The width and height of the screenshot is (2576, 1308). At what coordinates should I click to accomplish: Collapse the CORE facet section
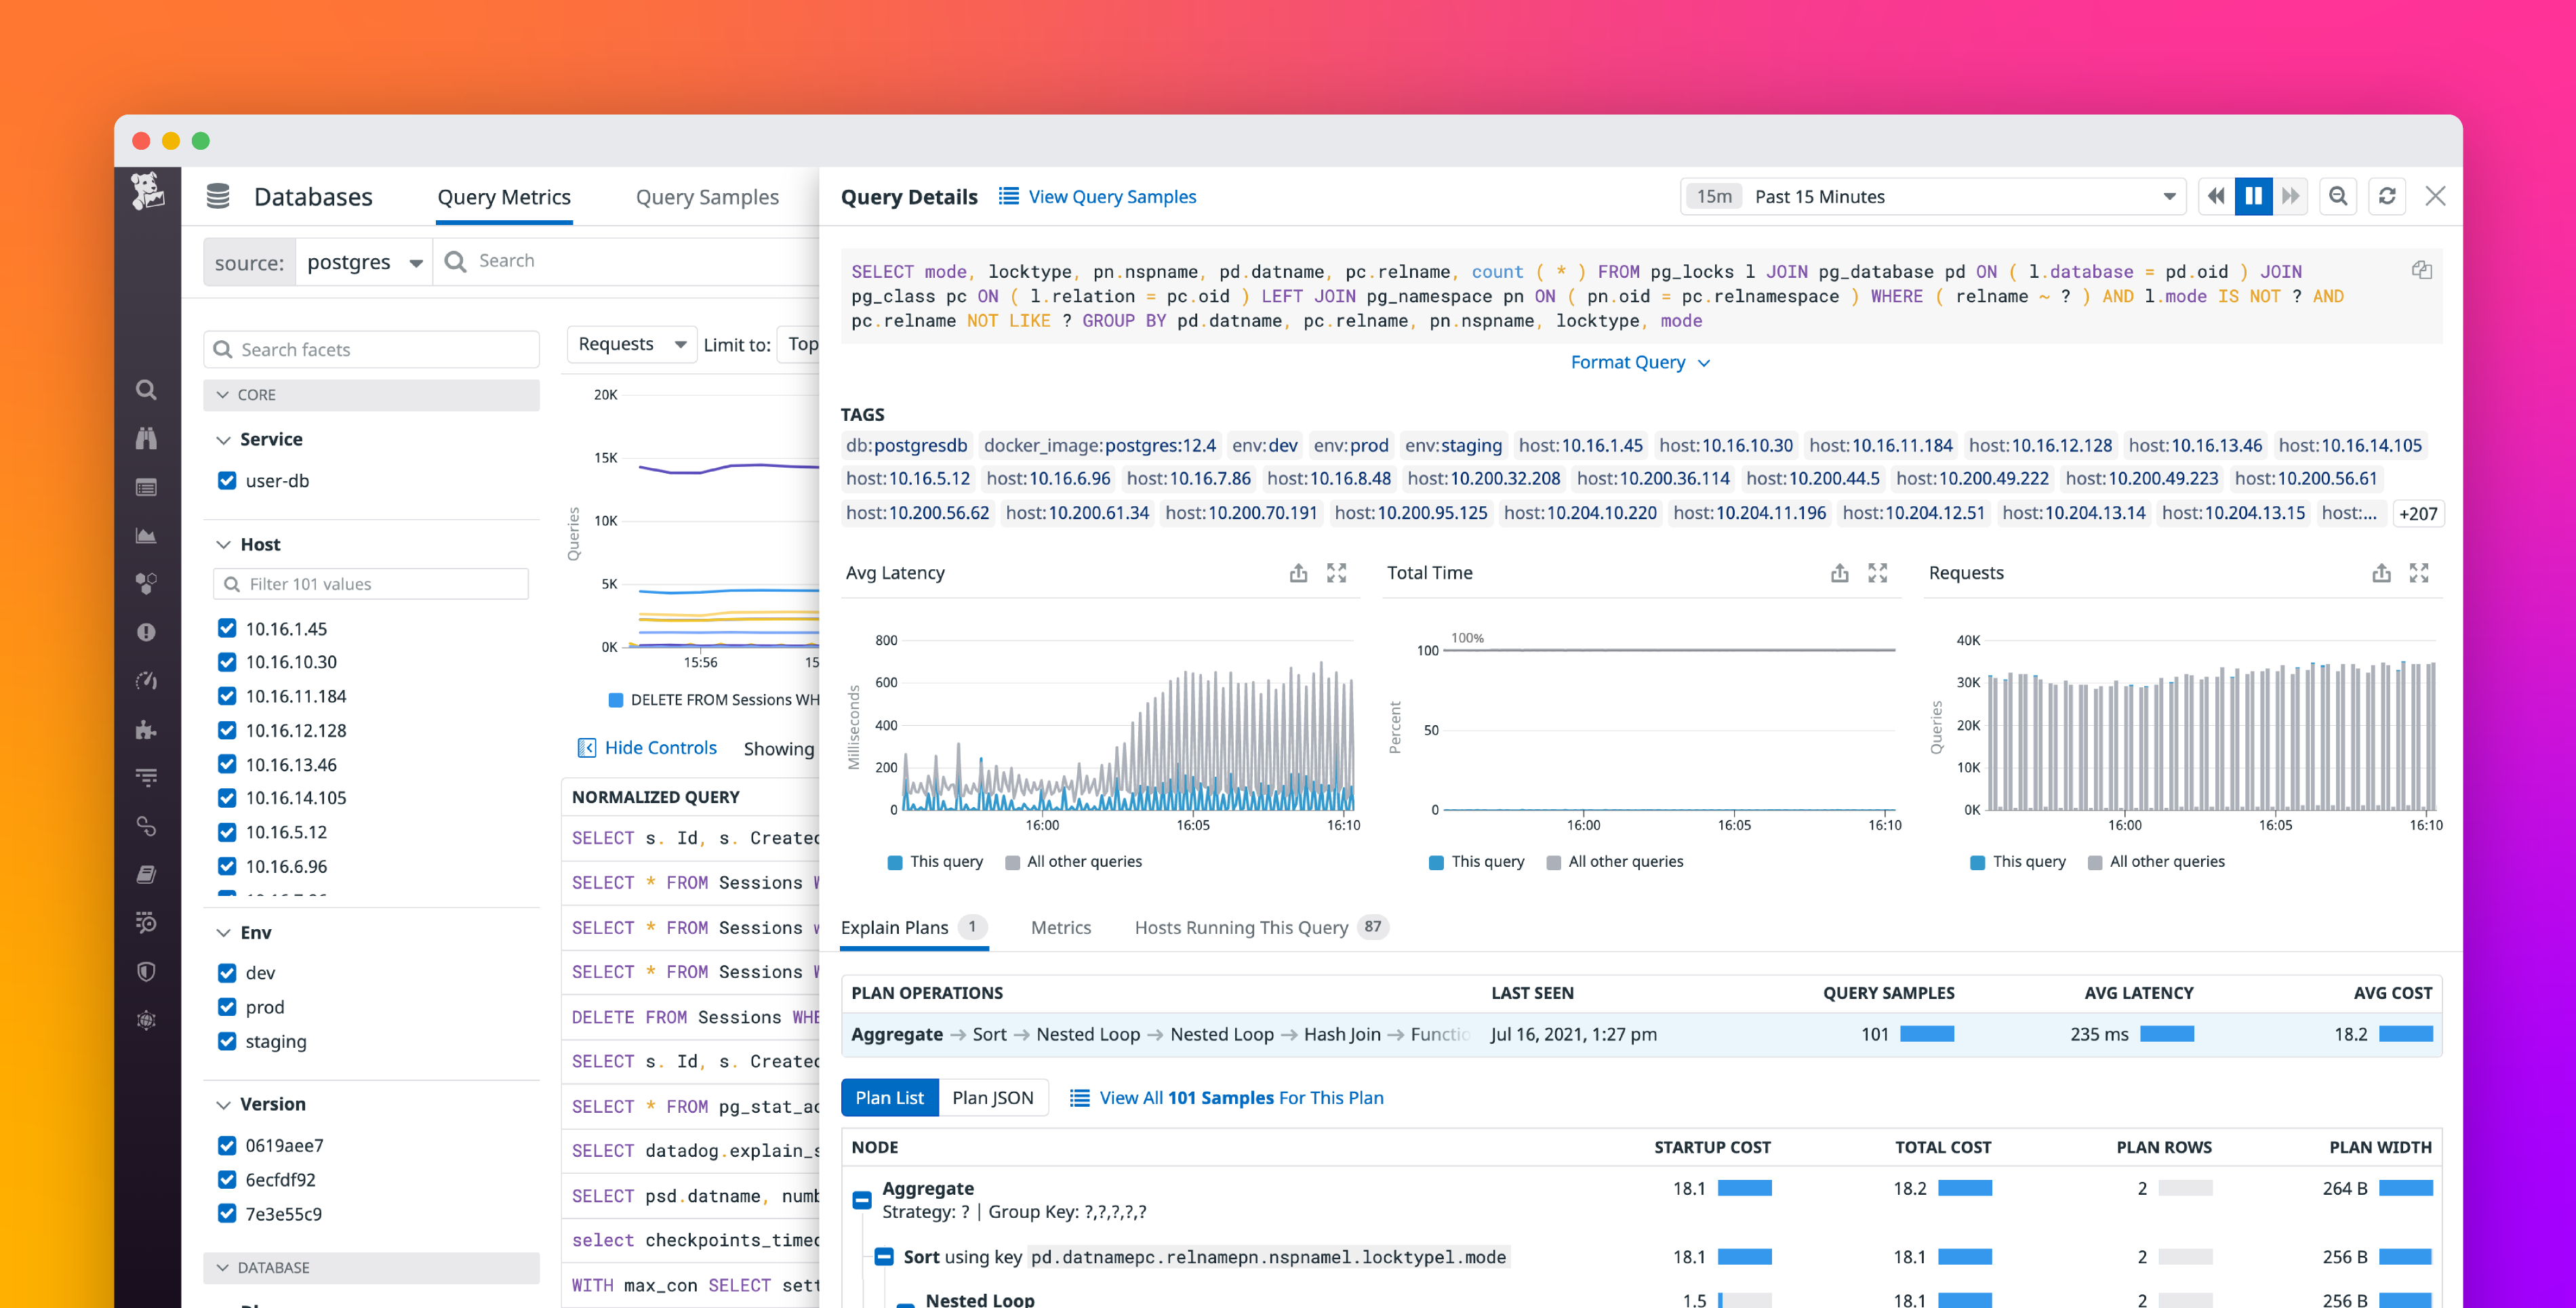click(223, 394)
